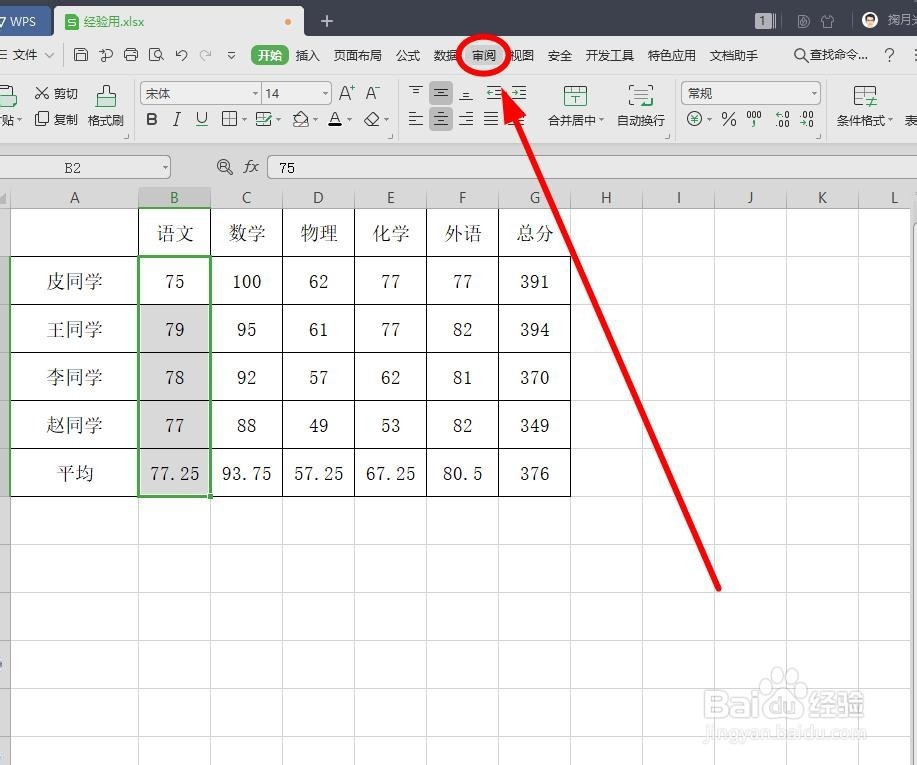Apply the font color A swatch
Screen dimensions: 917x765
tap(335, 119)
